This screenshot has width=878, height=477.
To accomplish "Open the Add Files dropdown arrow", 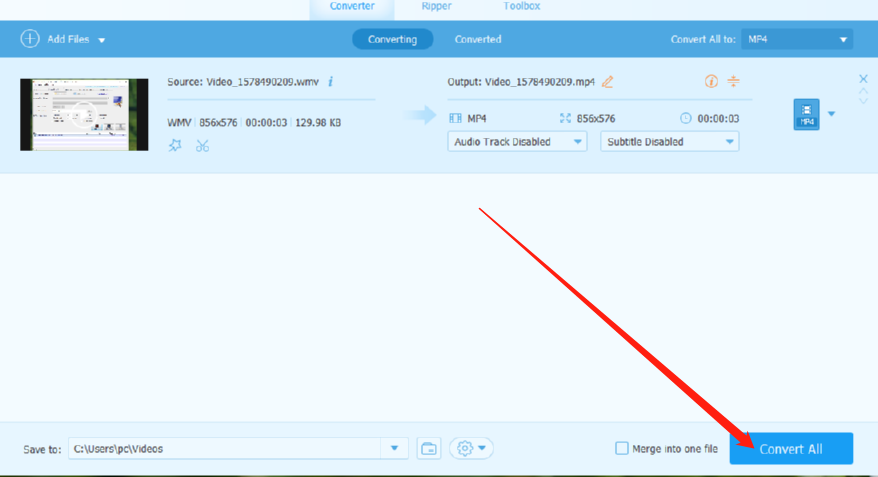I will click(x=101, y=40).
